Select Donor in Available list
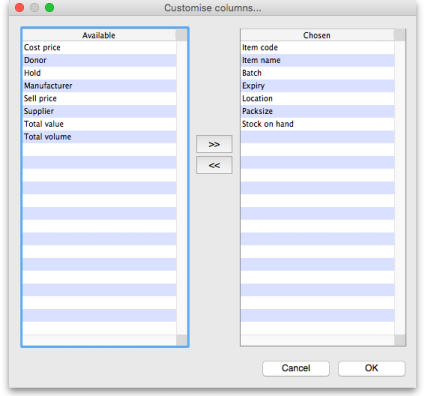425x396 pixels. pos(99,60)
